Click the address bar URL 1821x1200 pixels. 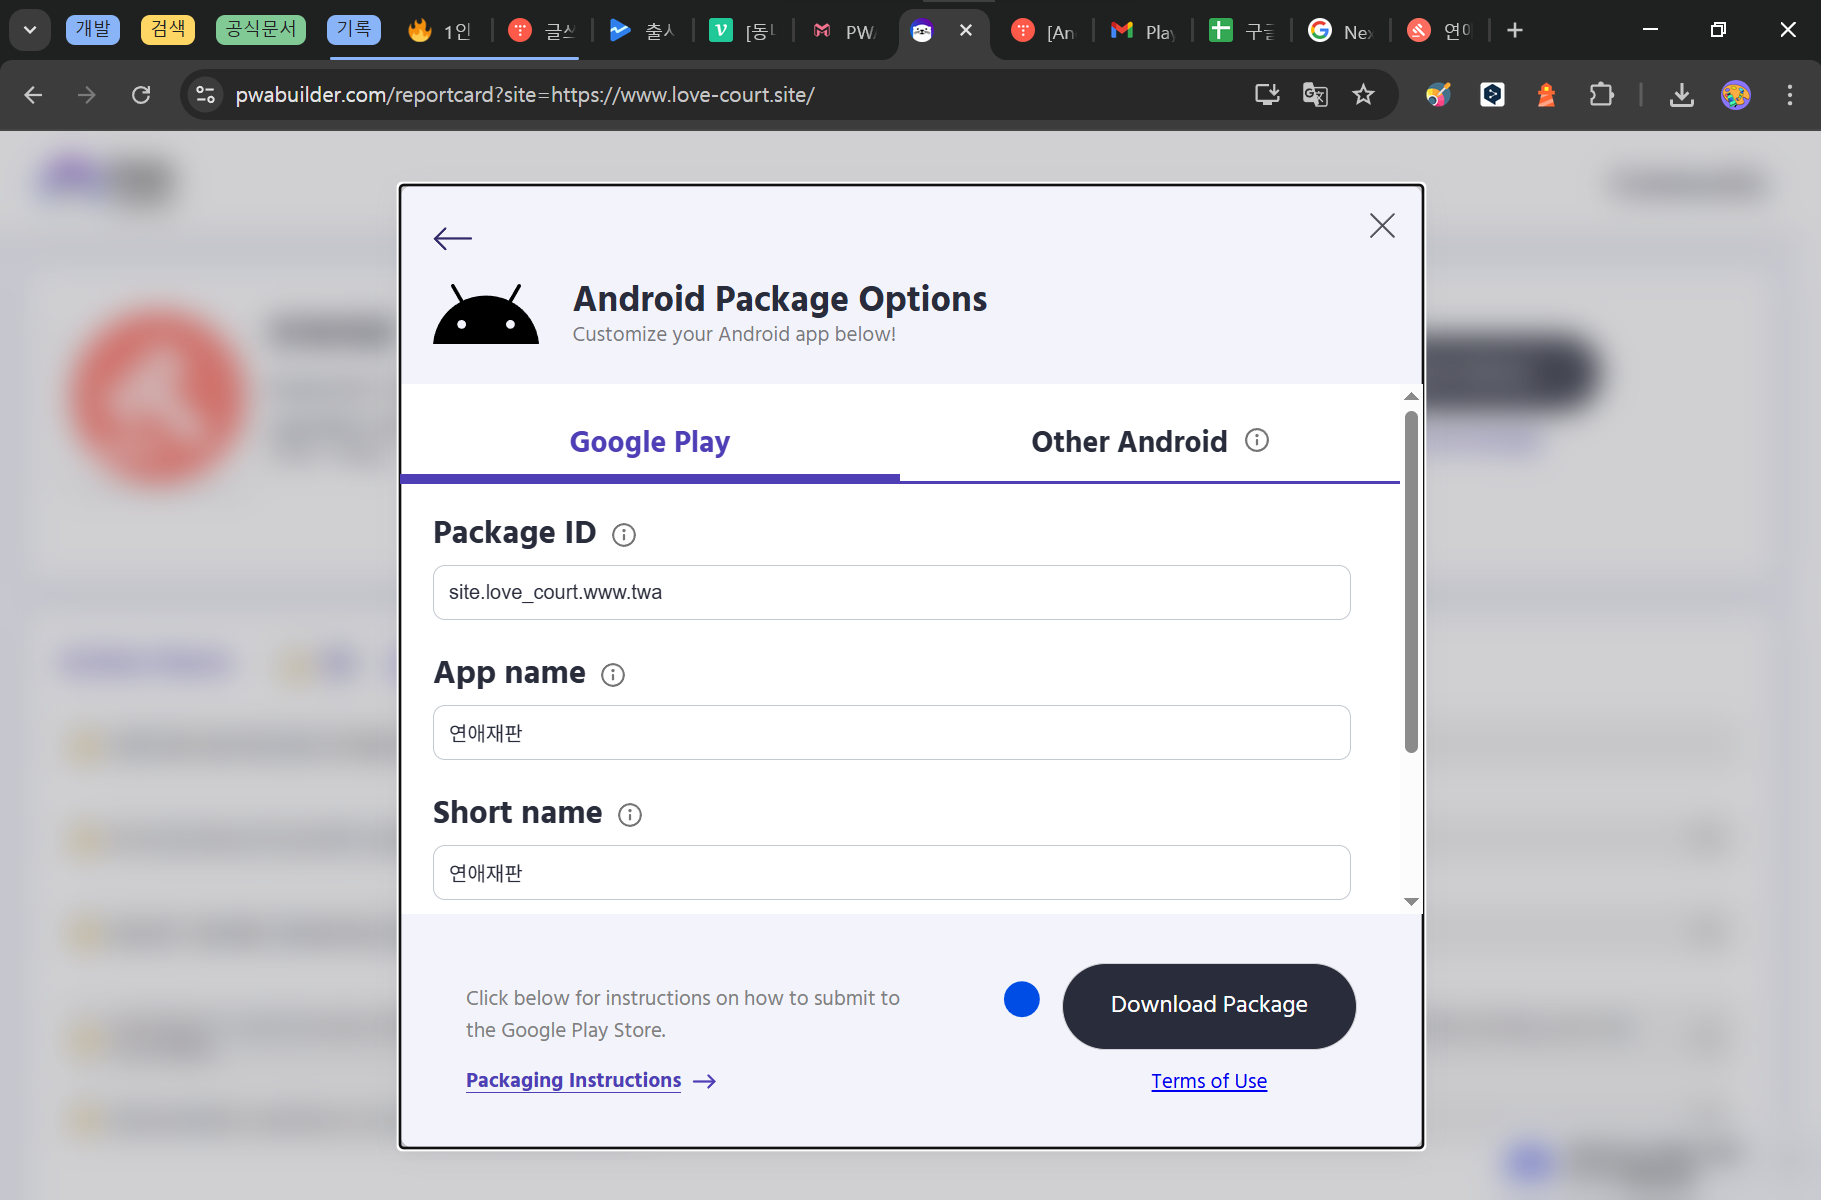[x=525, y=95]
